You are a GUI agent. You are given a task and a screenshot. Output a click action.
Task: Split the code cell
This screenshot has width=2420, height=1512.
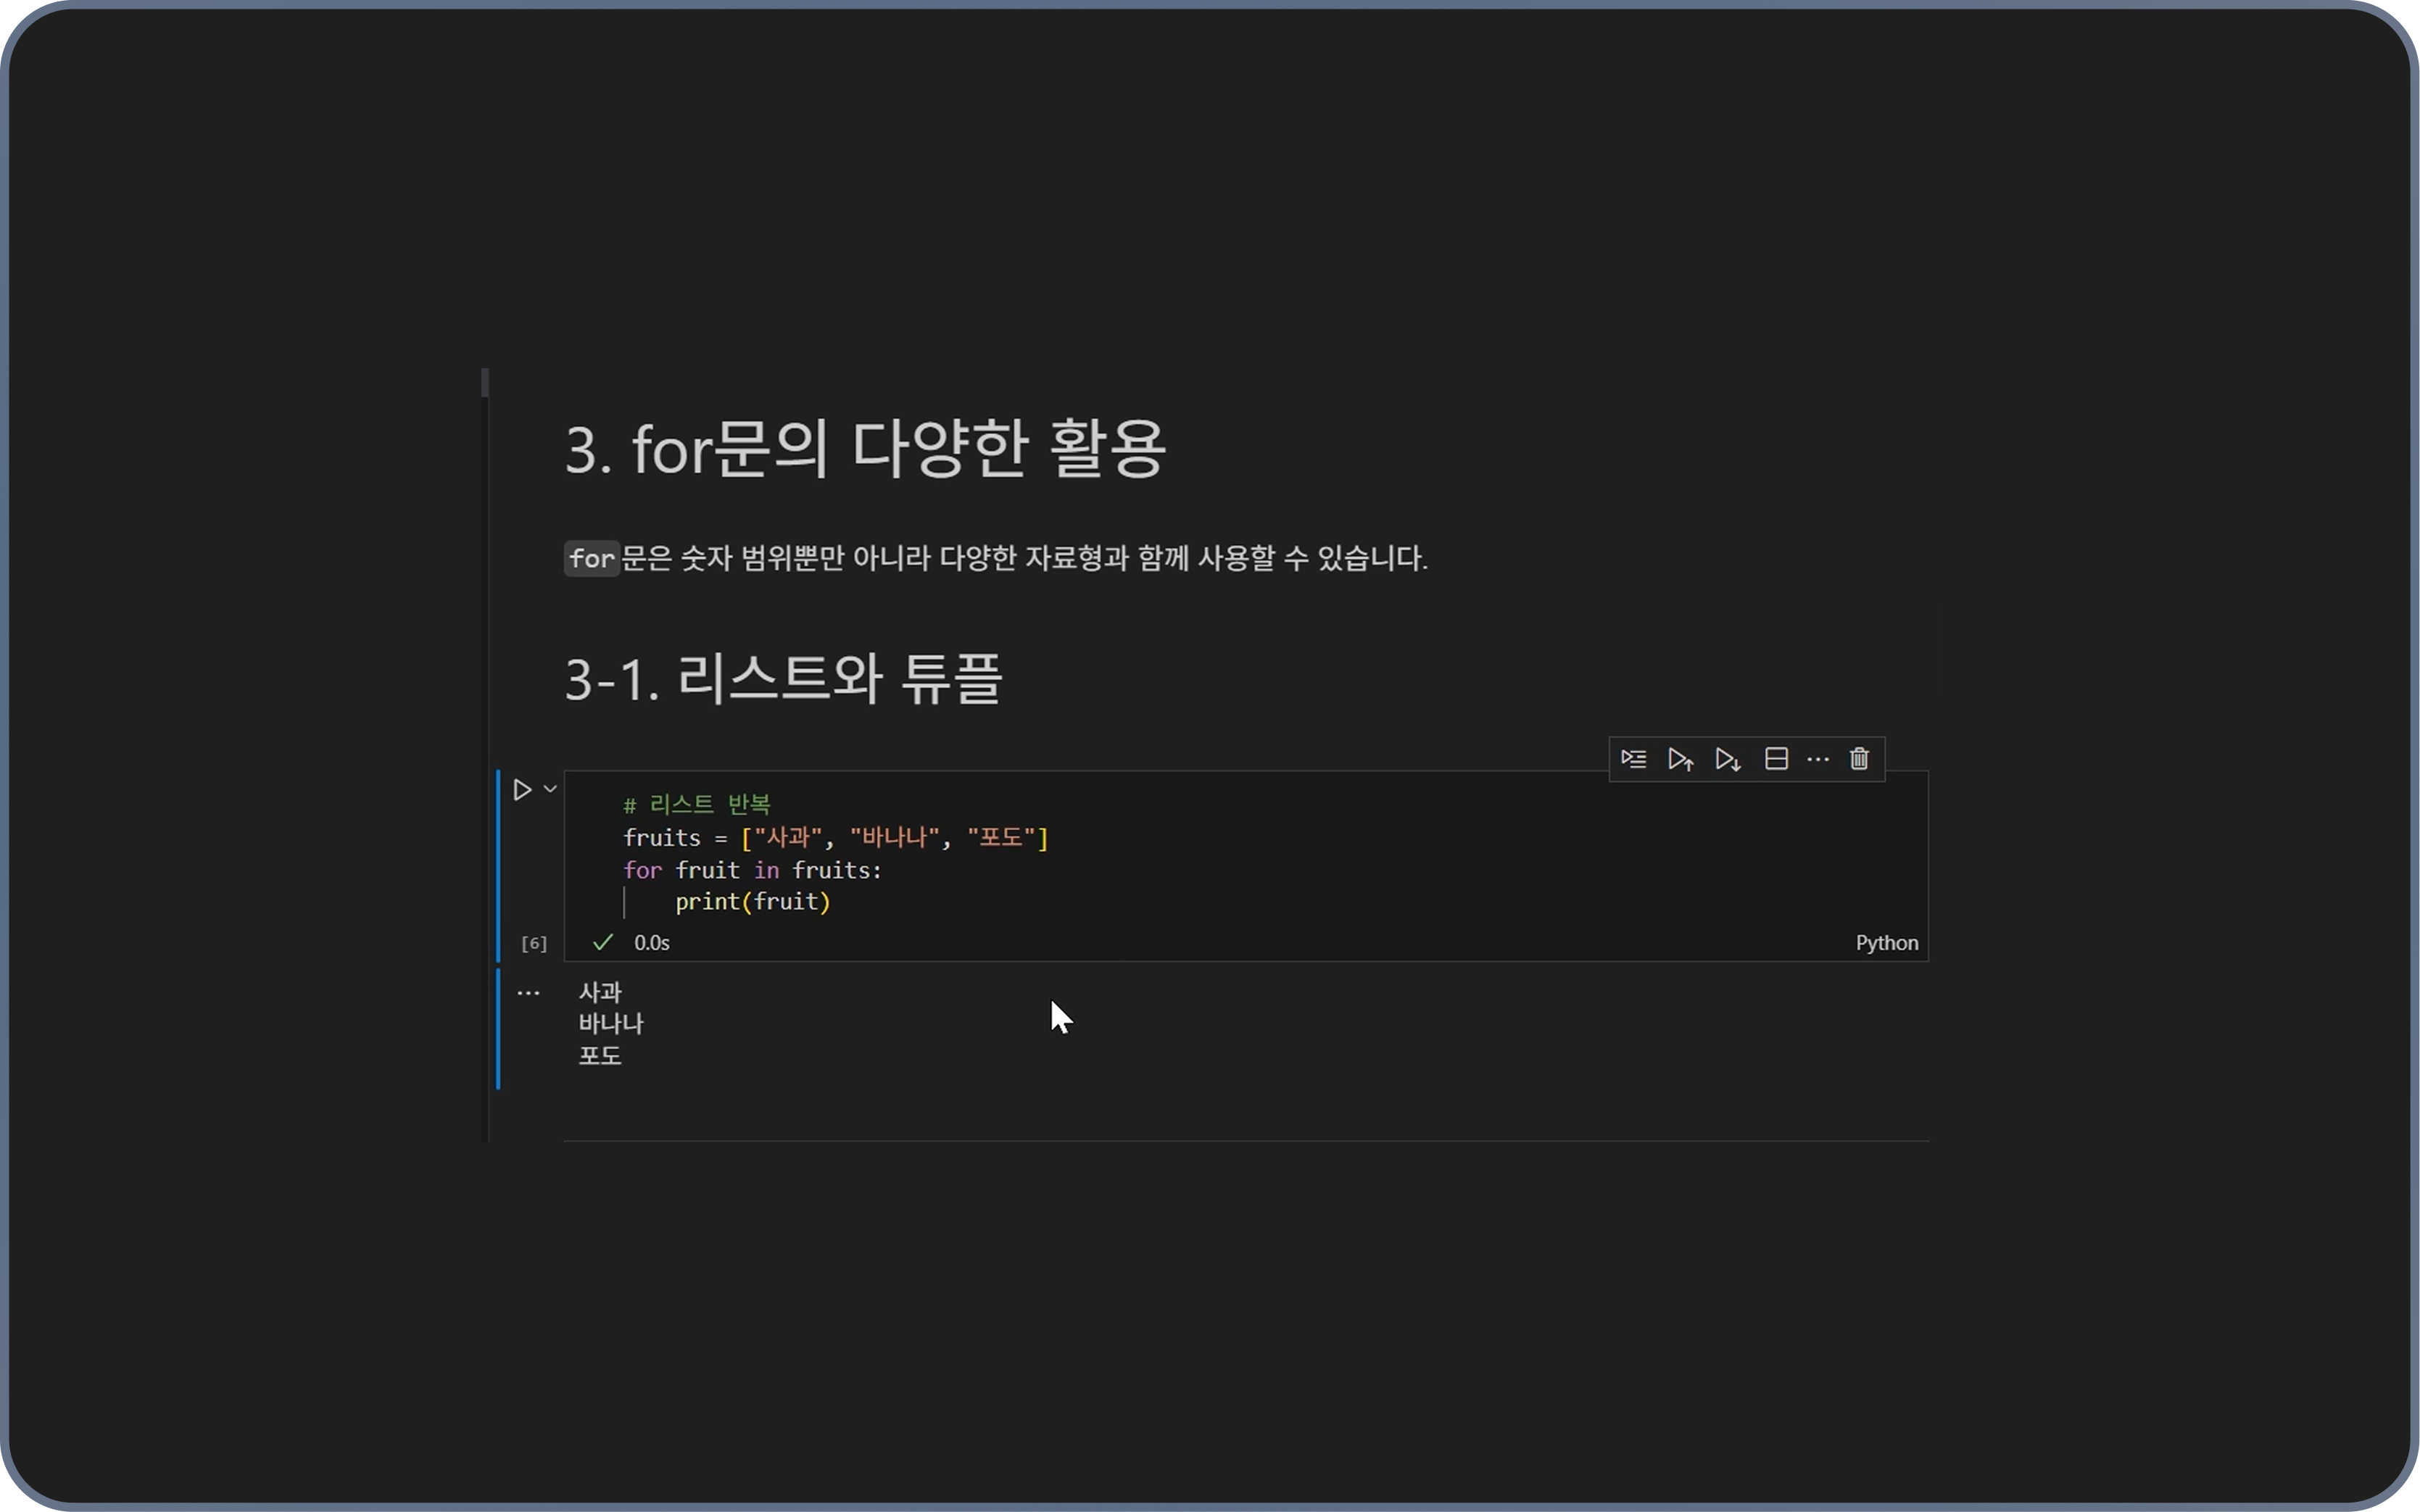[x=1776, y=759]
